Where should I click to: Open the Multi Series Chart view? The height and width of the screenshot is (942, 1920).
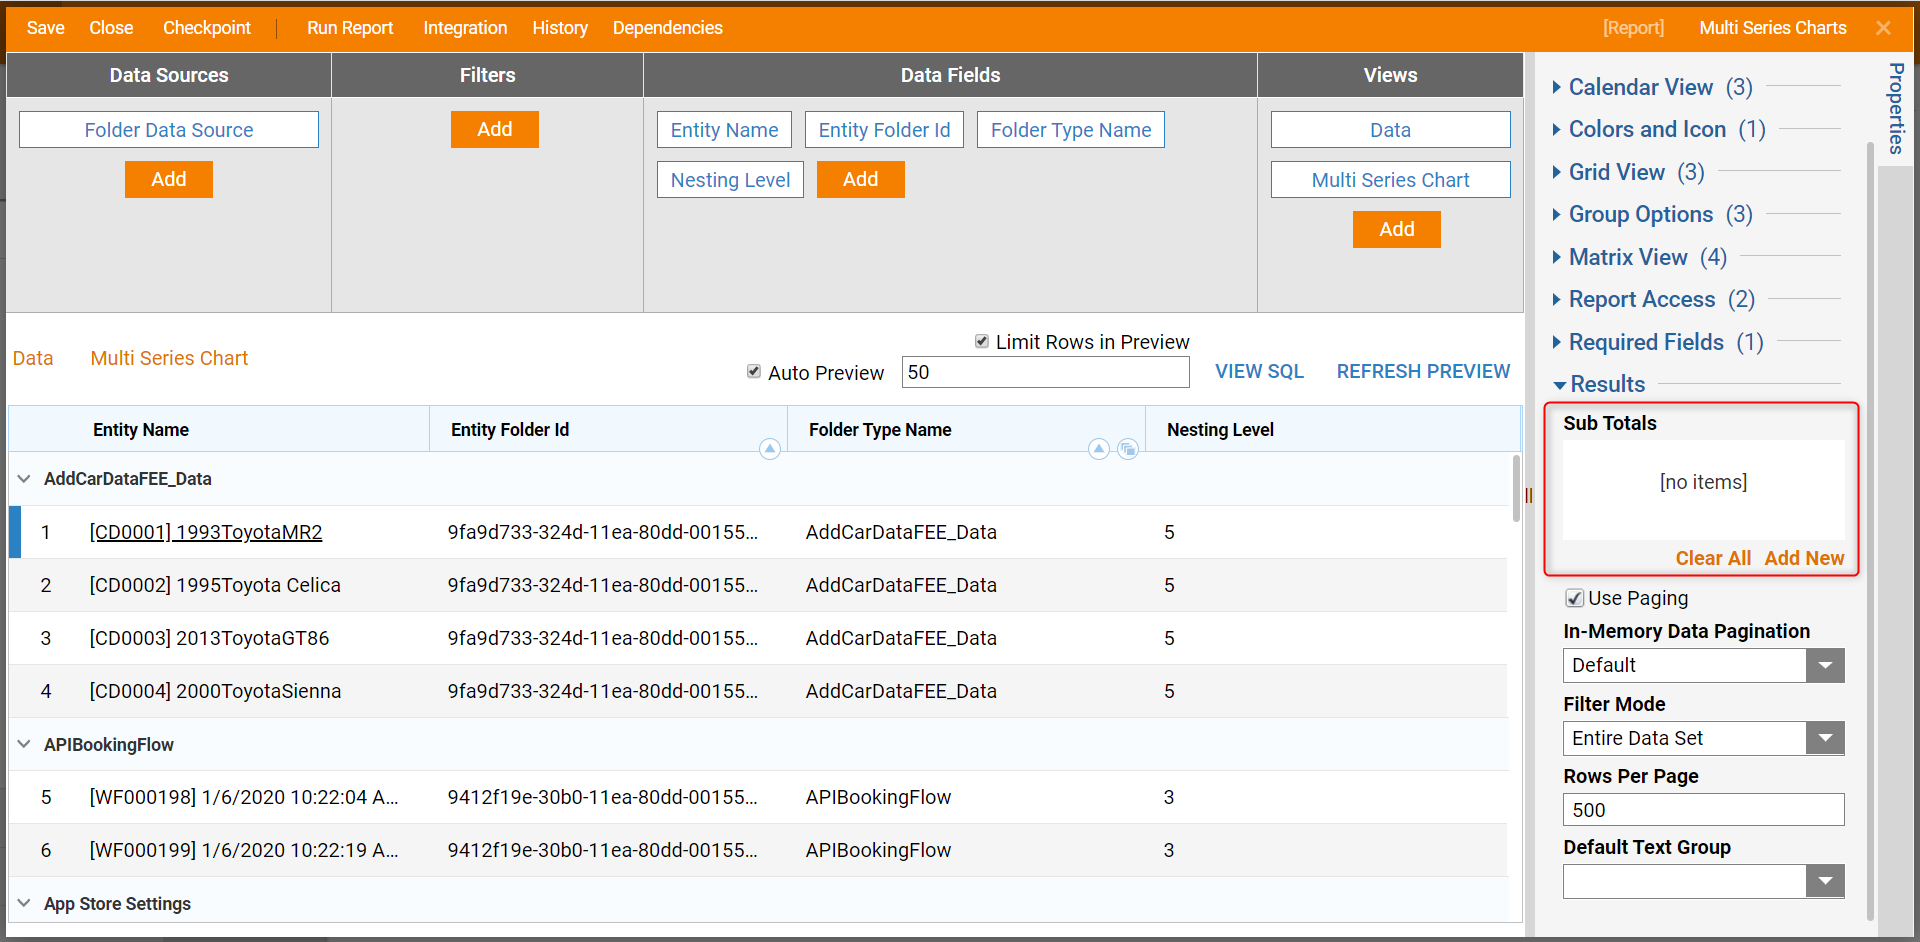1391,180
